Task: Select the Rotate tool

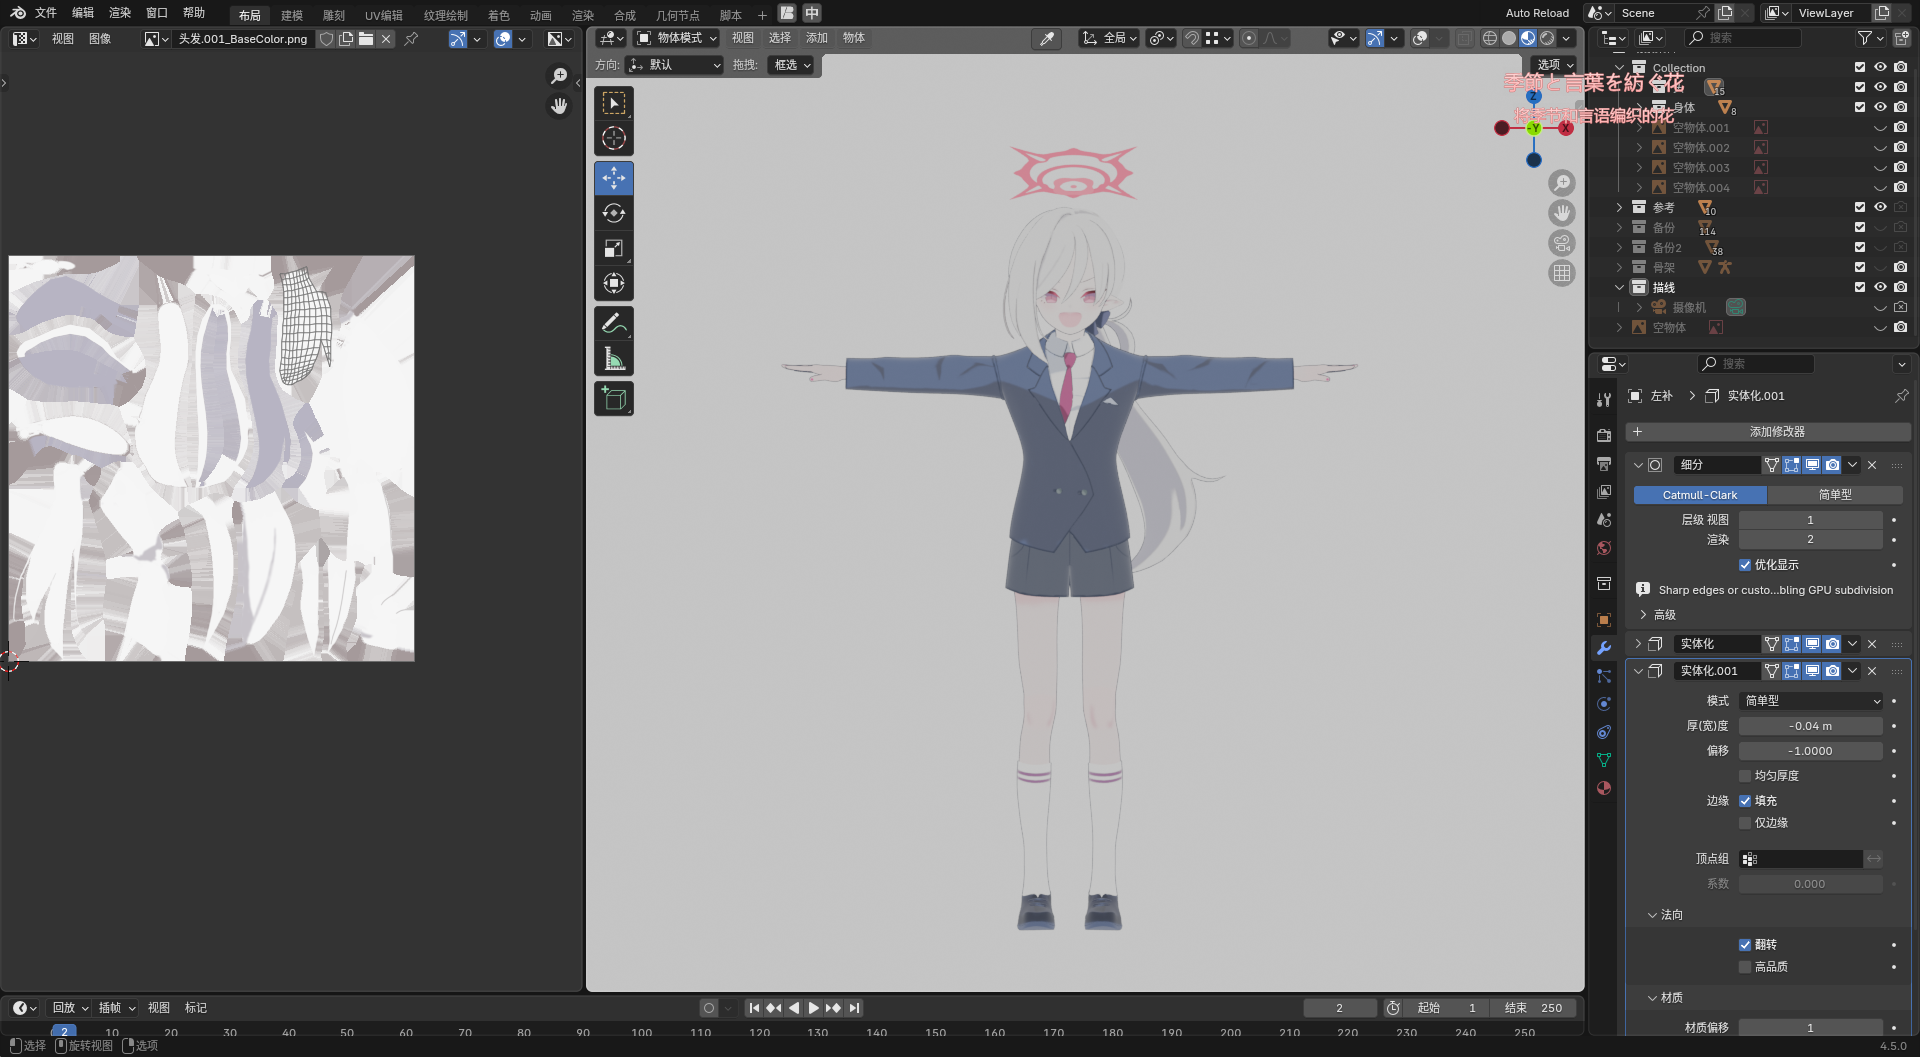Action: pyautogui.click(x=614, y=213)
